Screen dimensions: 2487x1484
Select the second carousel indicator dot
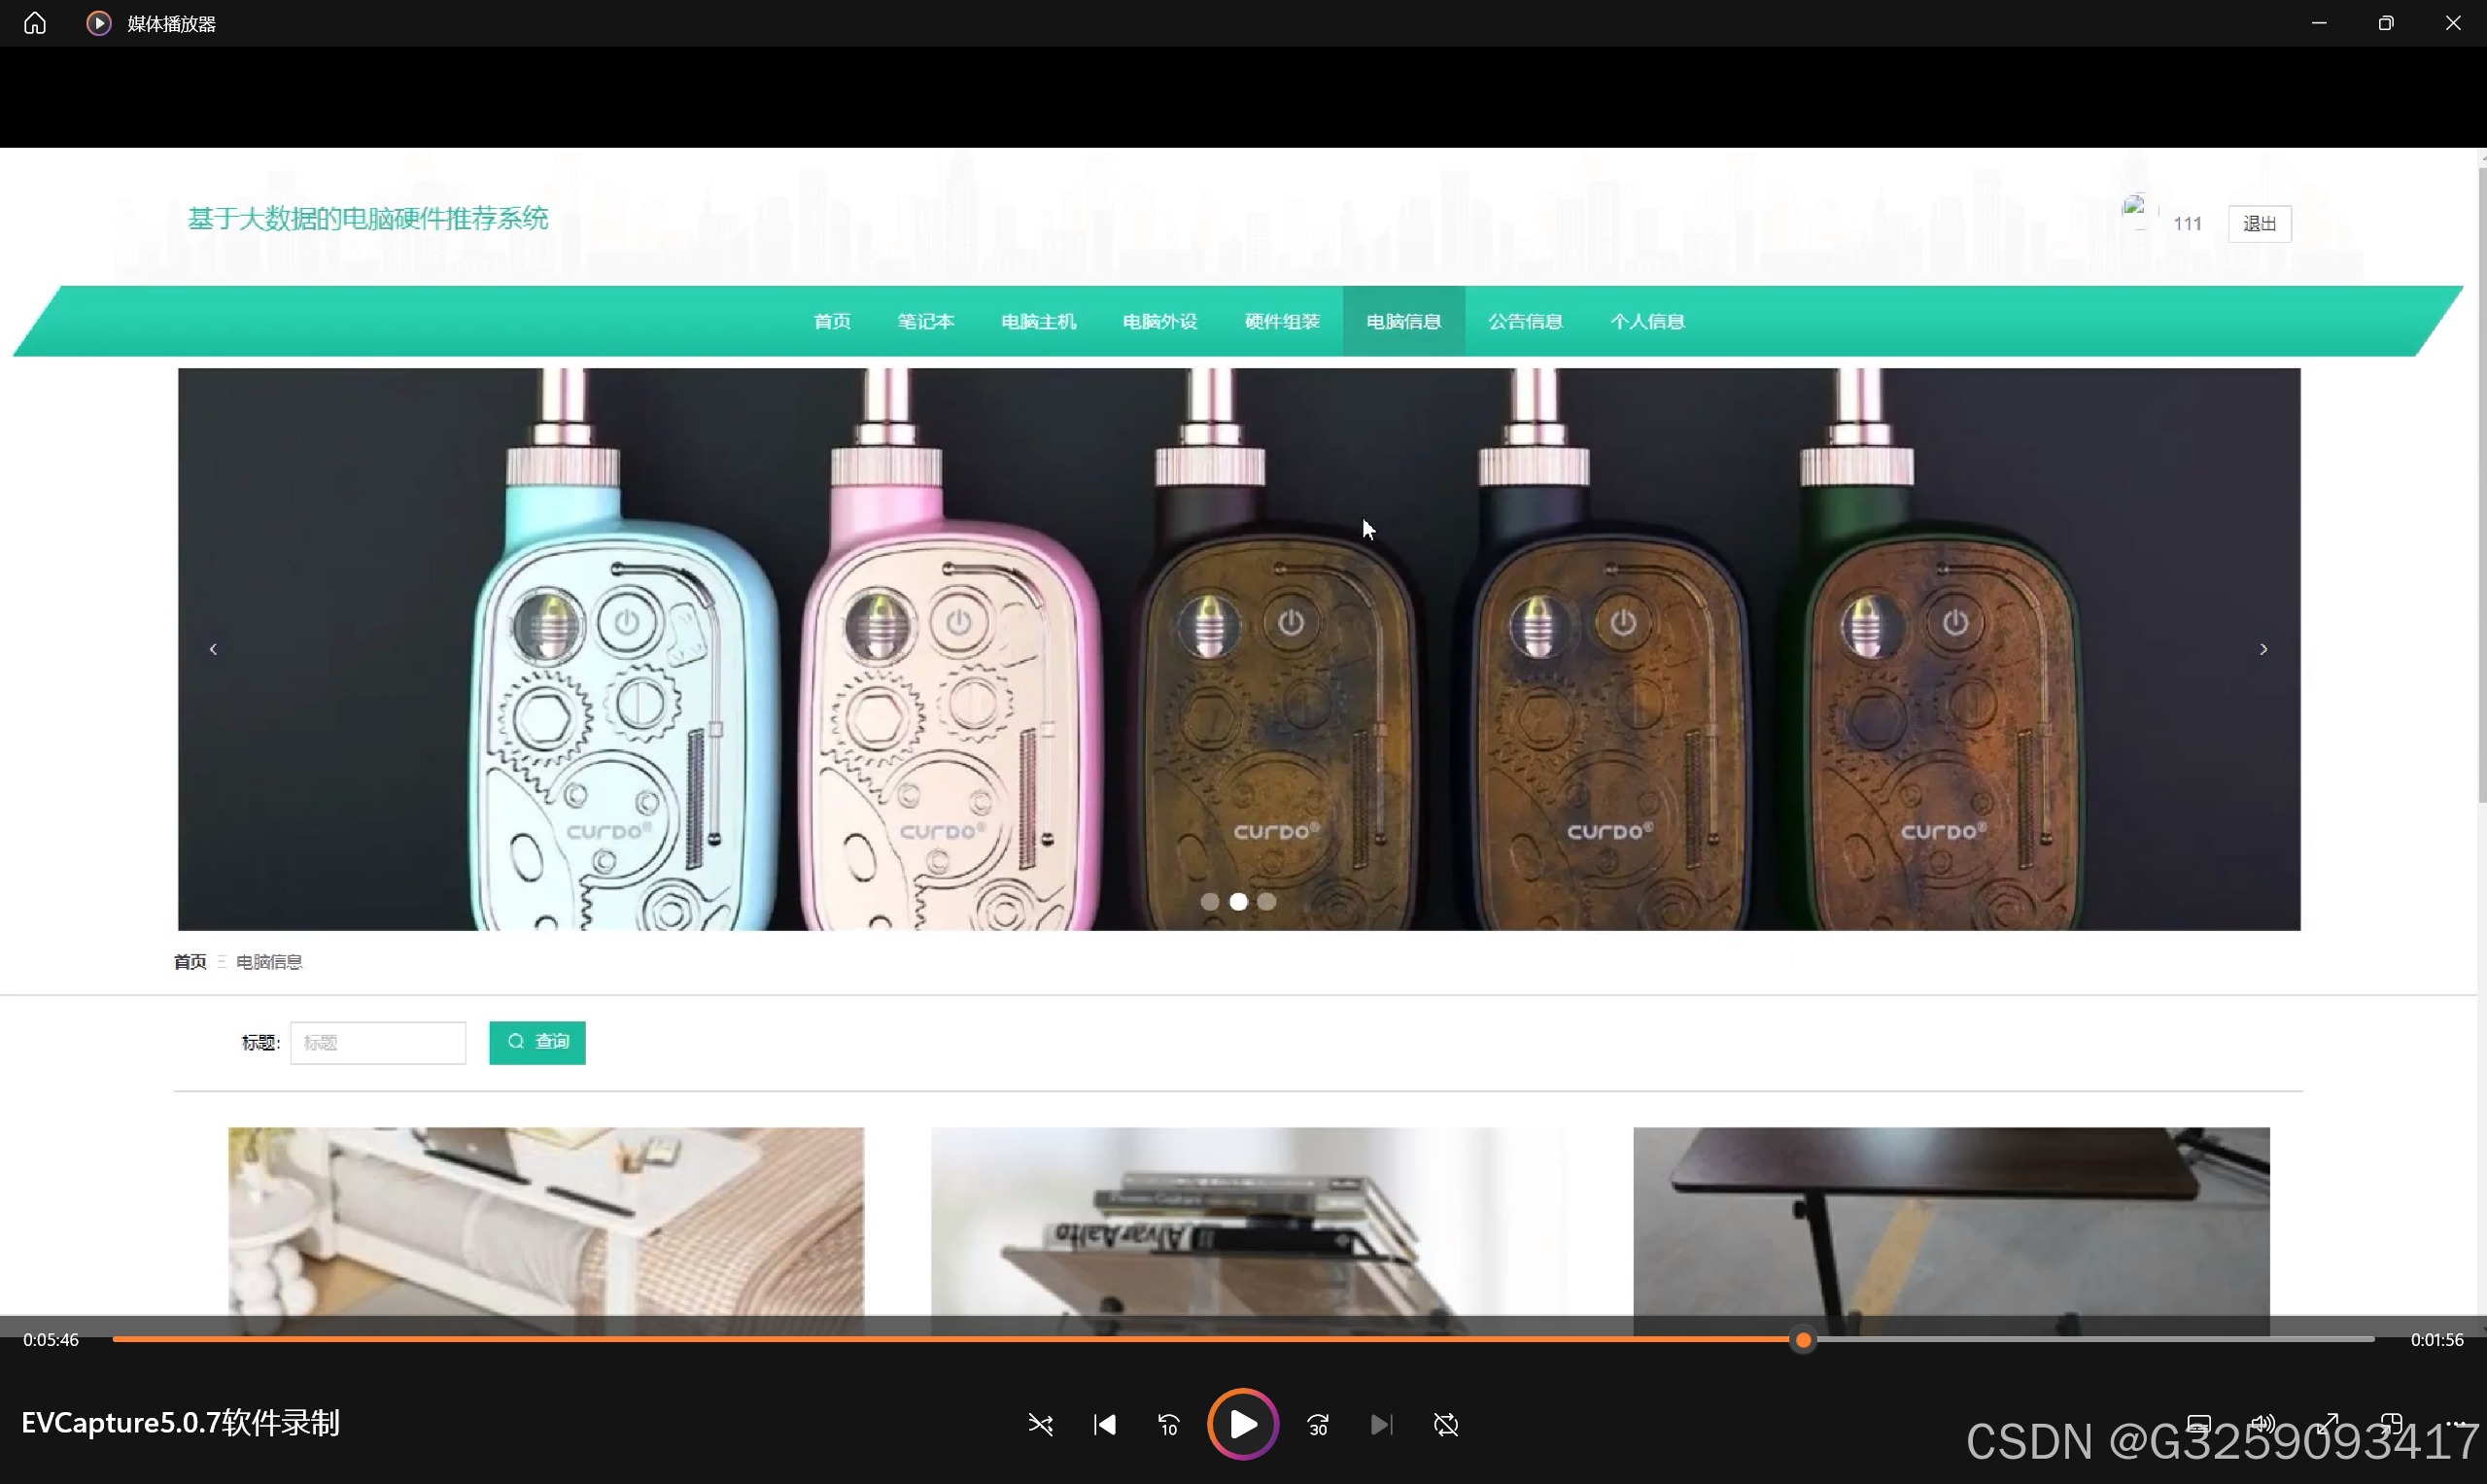click(x=1238, y=901)
